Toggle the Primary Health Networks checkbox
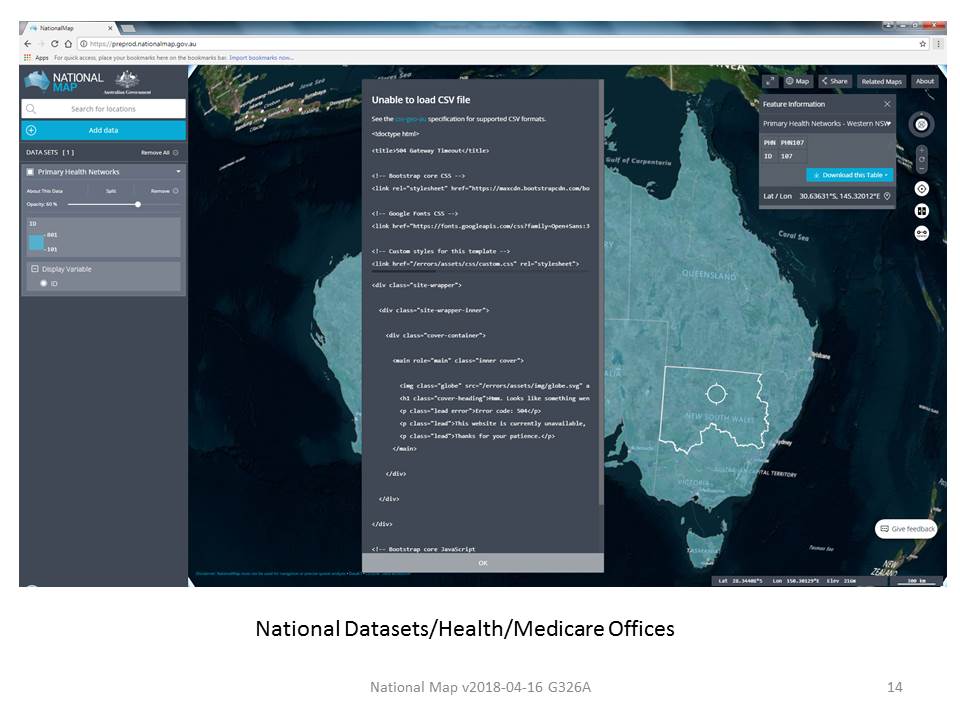The width and height of the screenshot is (960, 720). [x=30, y=172]
